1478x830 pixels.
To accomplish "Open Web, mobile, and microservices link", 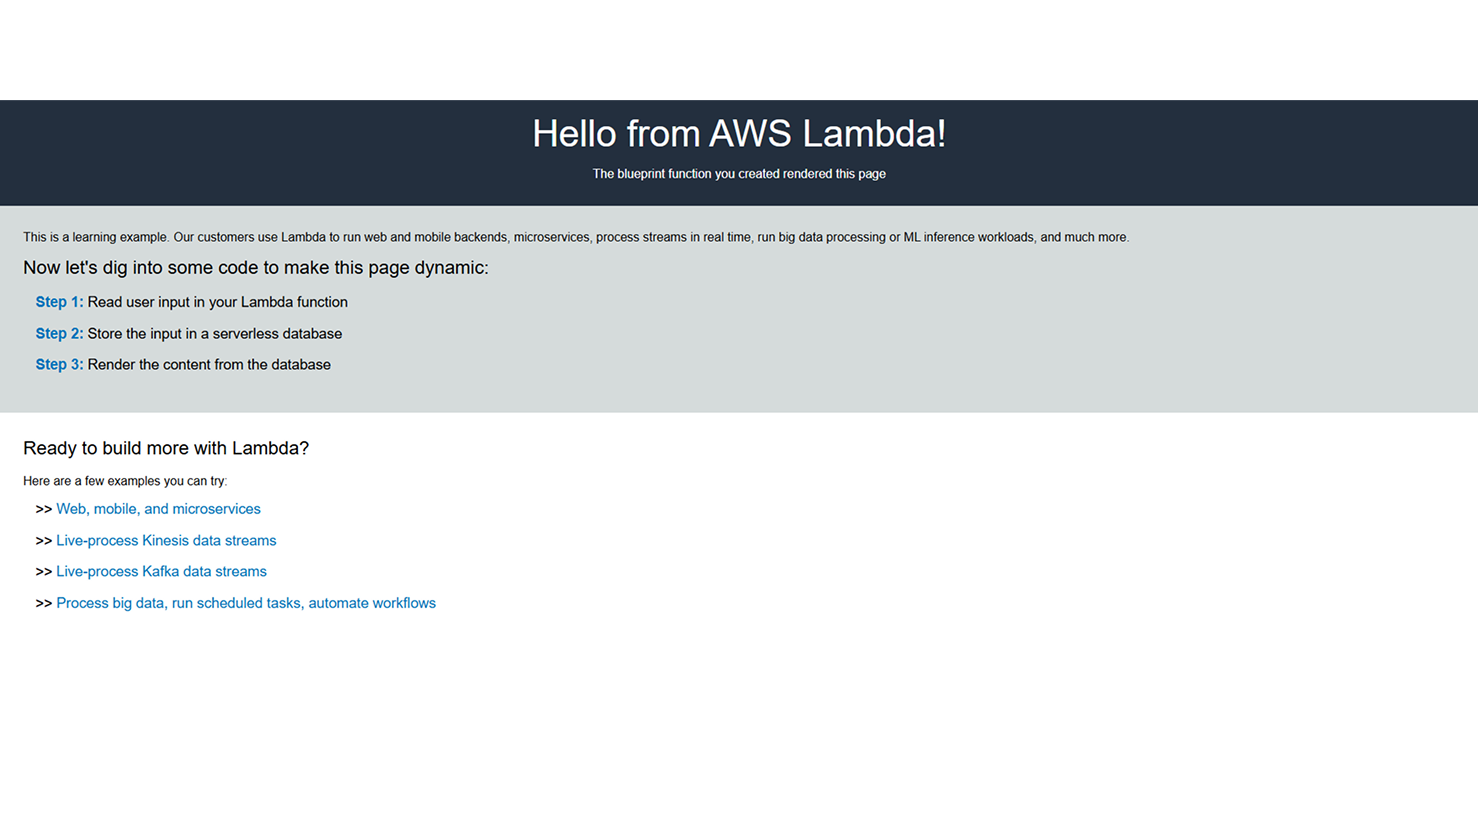I will tap(158, 509).
